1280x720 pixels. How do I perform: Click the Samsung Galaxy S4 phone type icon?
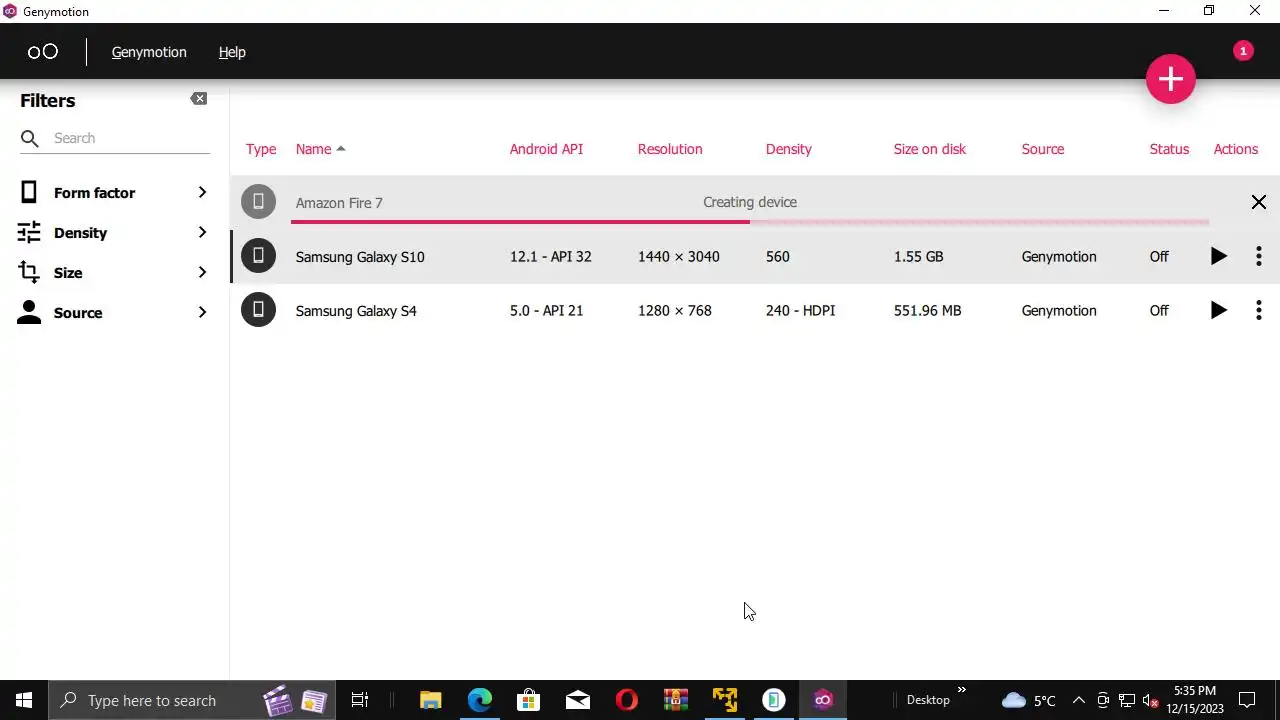[258, 311]
